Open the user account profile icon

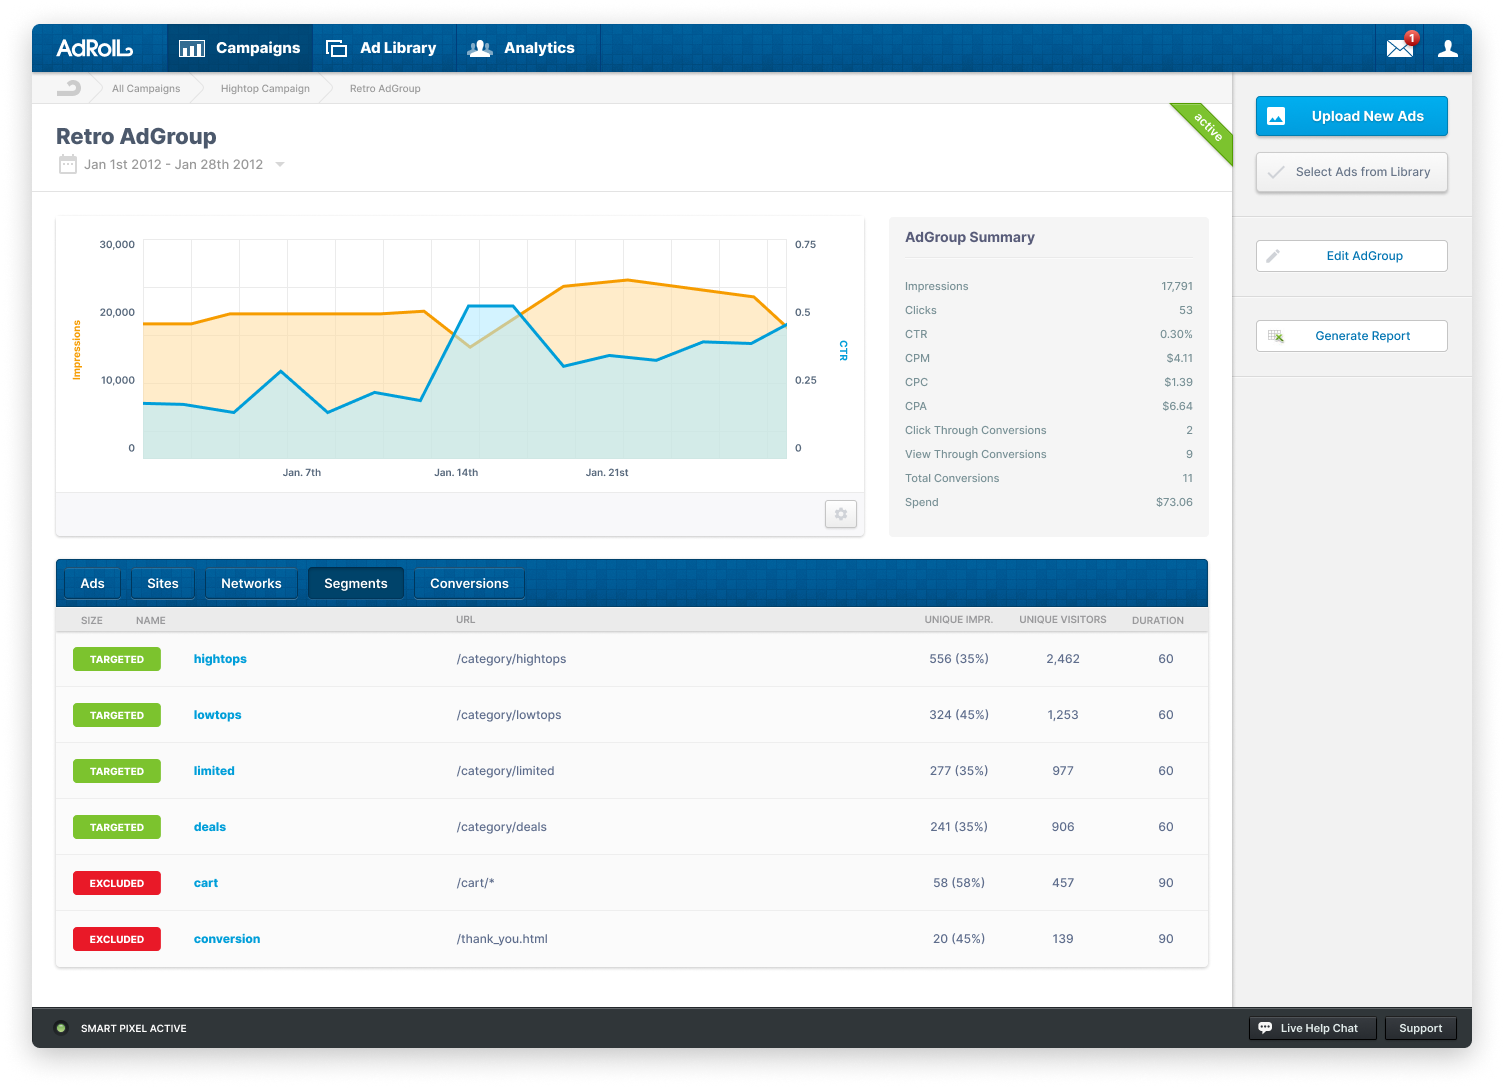tap(1447, 48)
